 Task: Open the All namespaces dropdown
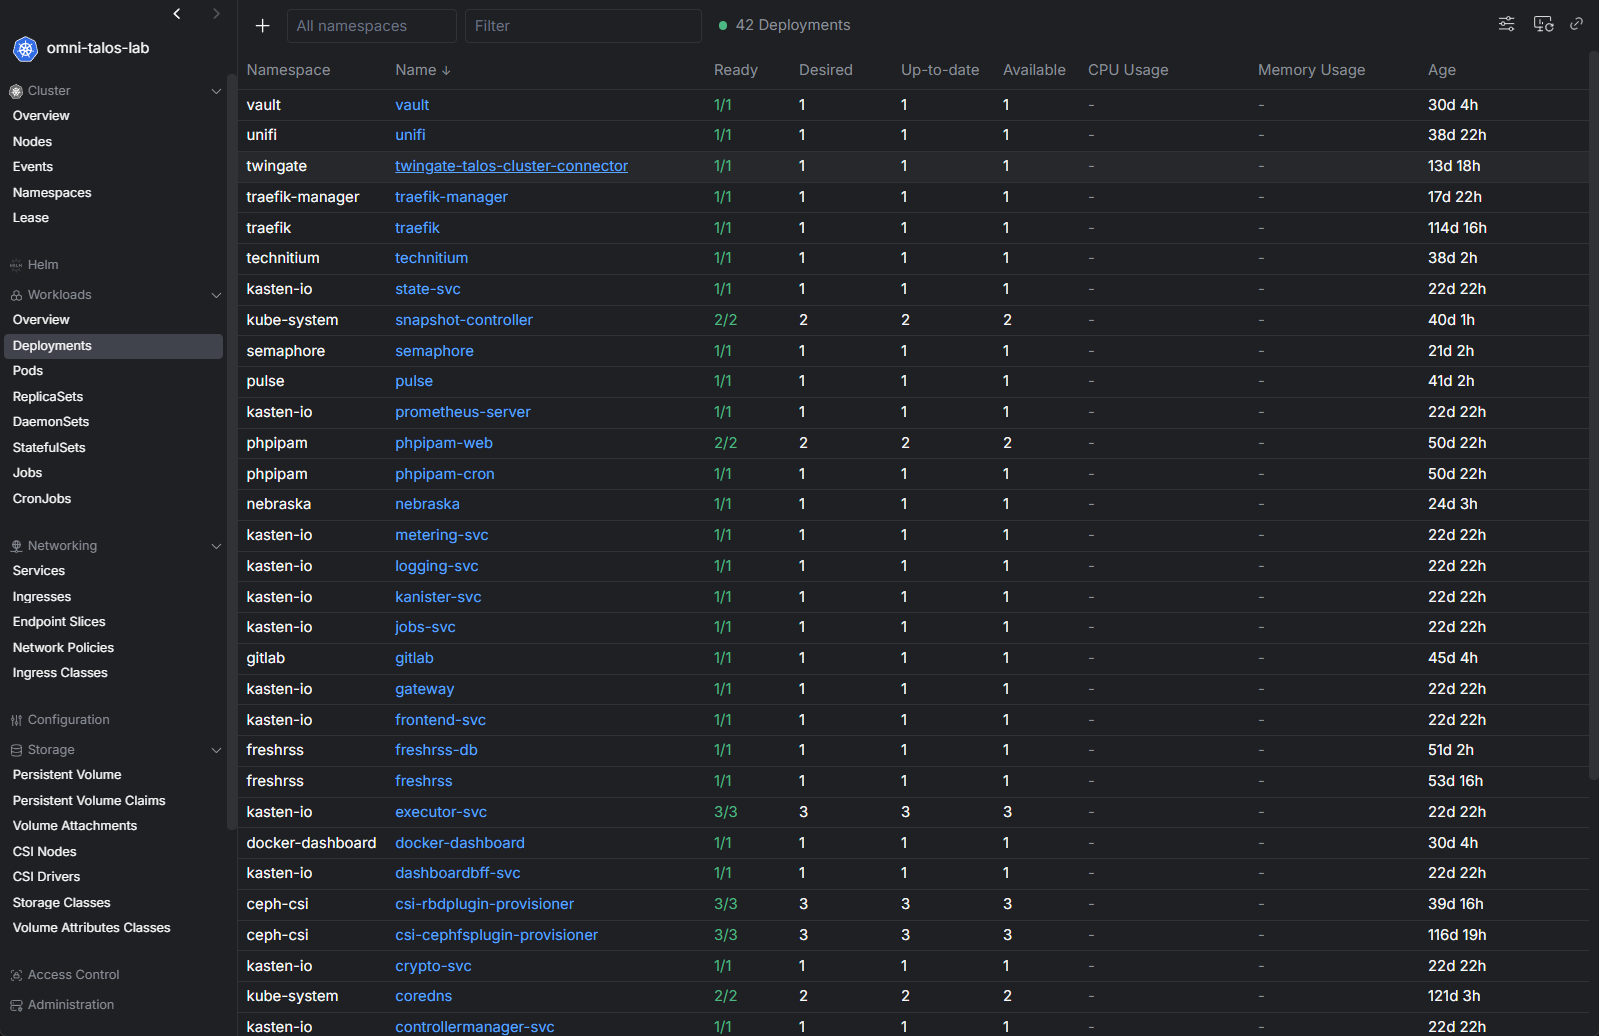(371, 26)
